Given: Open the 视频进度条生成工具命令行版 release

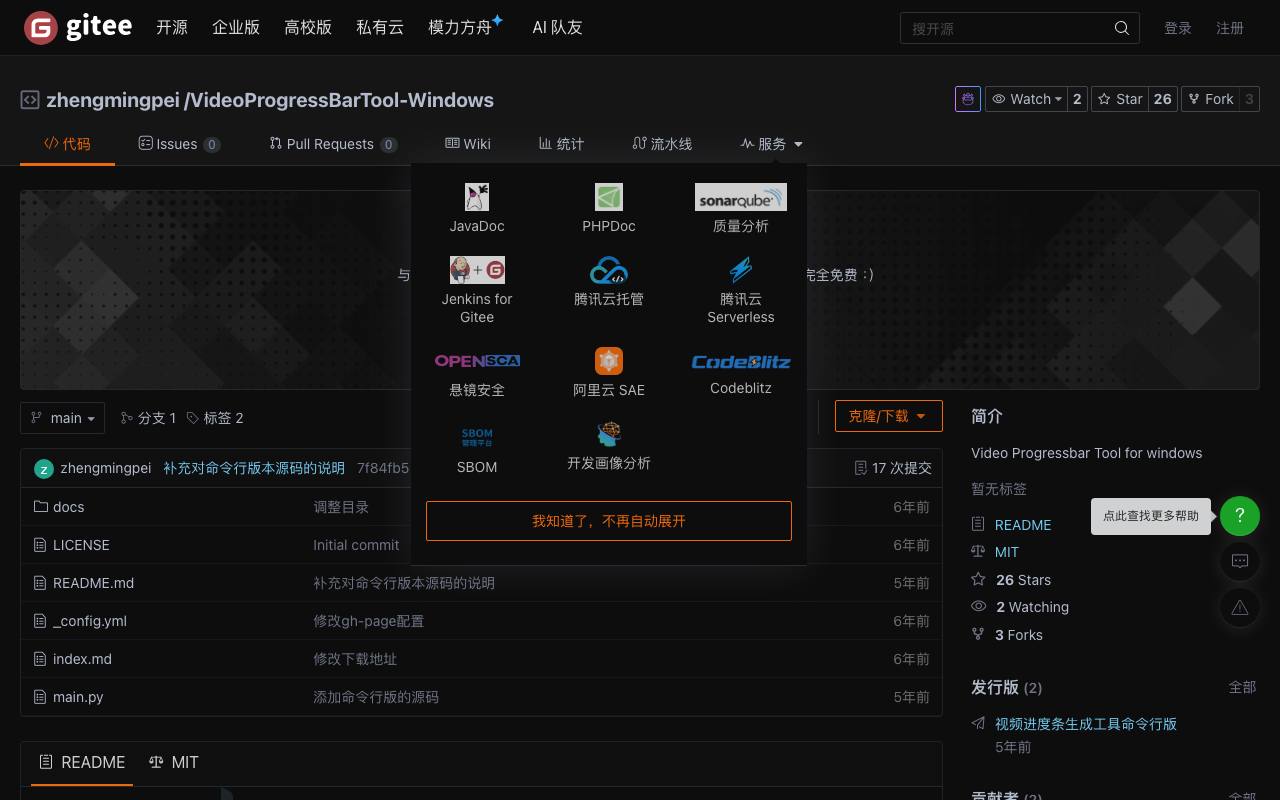Looking at the screenshot, I should coord(1086,724).
